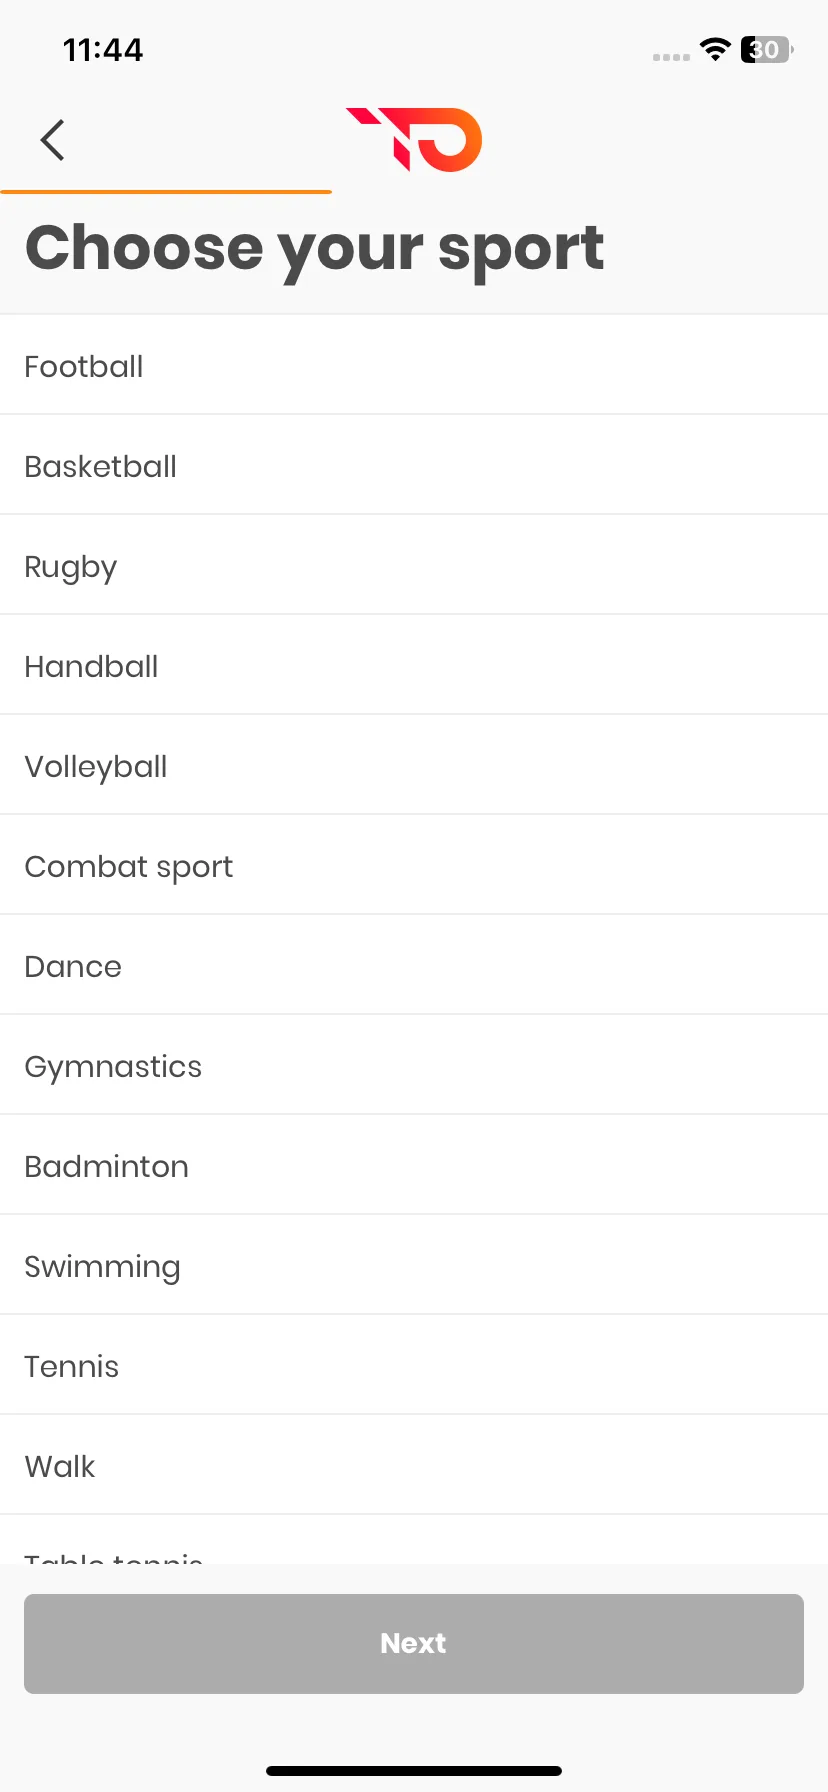
Task: Click the orange progress bar
Action: pyautogui.click(x=166, y=191)
